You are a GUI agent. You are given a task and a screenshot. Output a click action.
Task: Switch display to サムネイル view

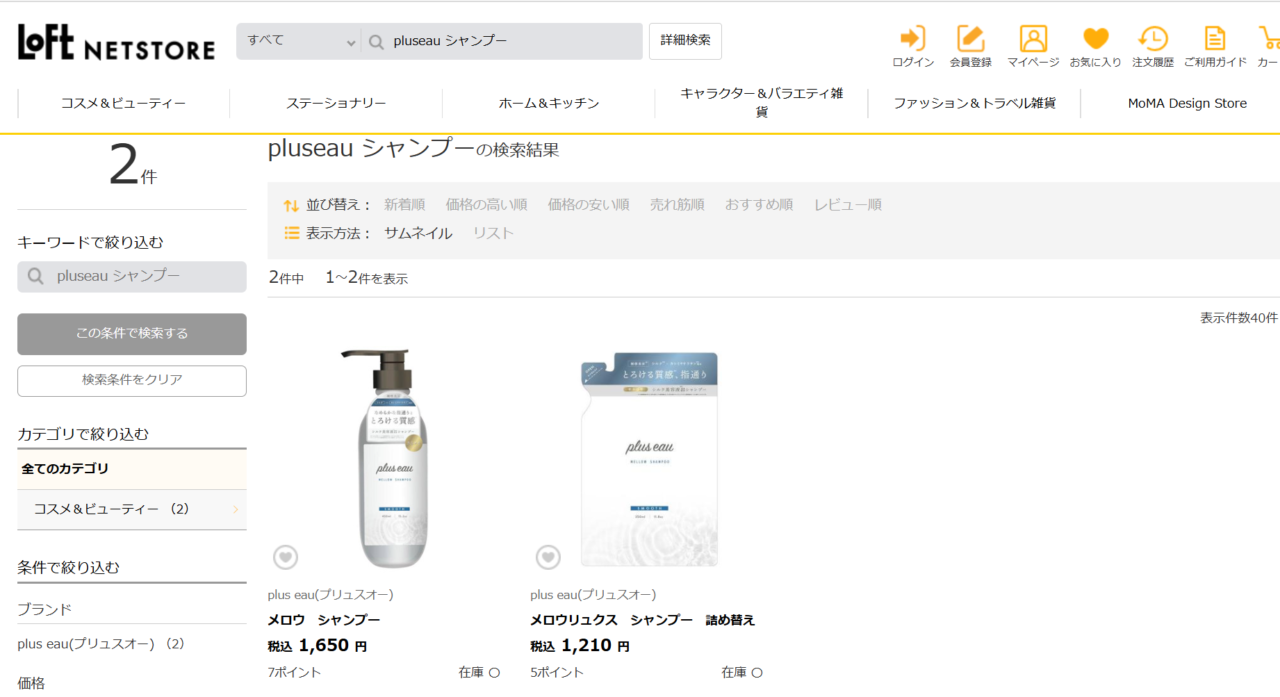[418, 233]
